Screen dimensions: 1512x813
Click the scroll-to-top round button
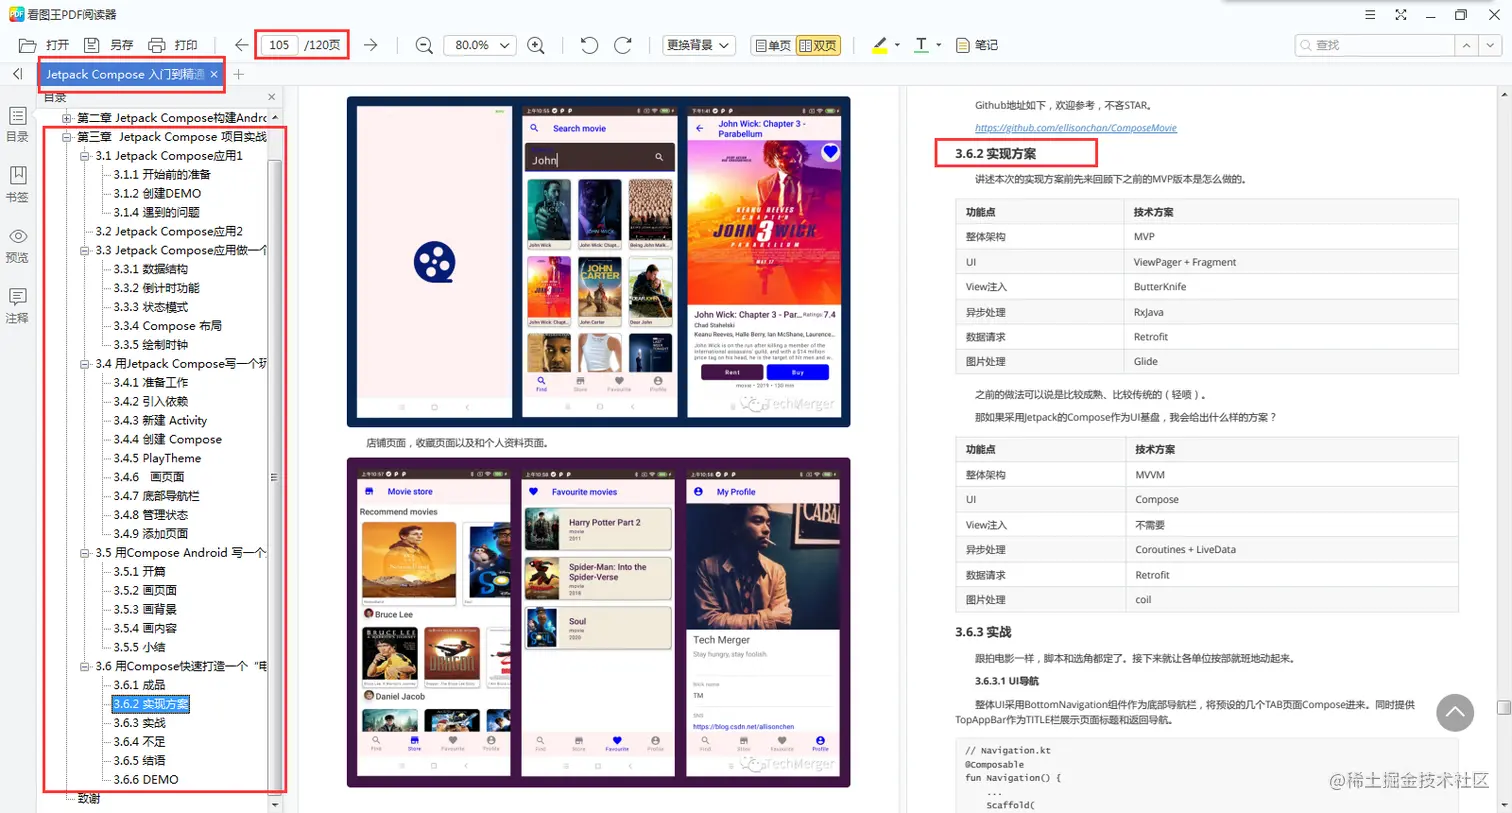click(x=1455, y=712)
